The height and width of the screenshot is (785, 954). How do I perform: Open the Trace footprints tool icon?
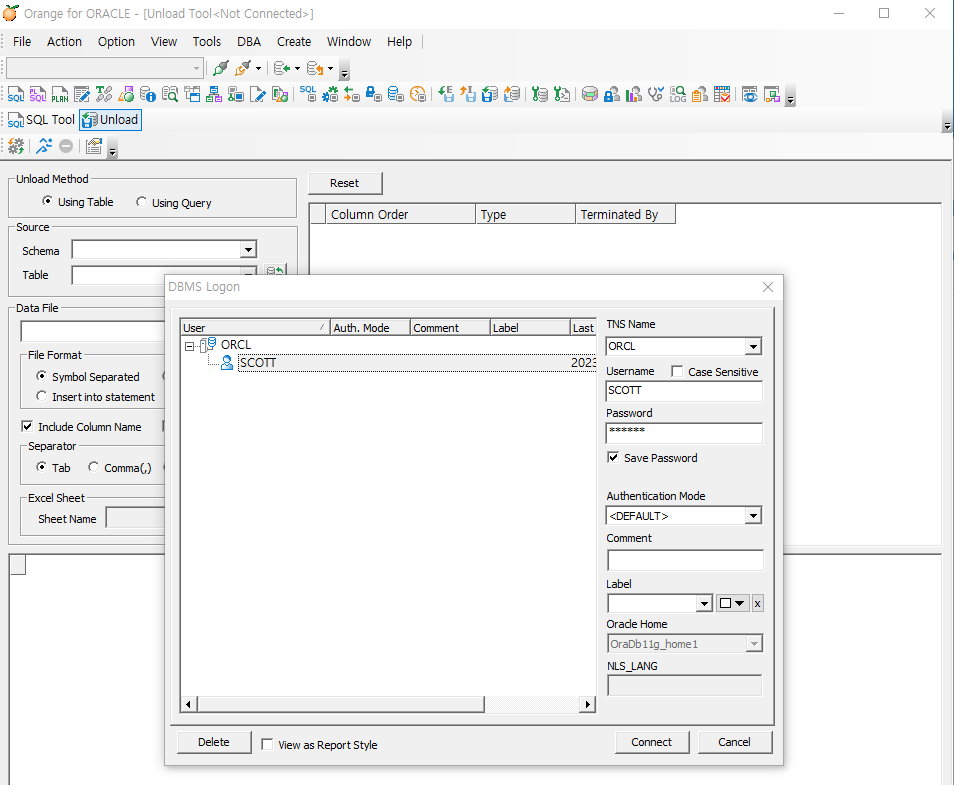(x=104, y=94)
